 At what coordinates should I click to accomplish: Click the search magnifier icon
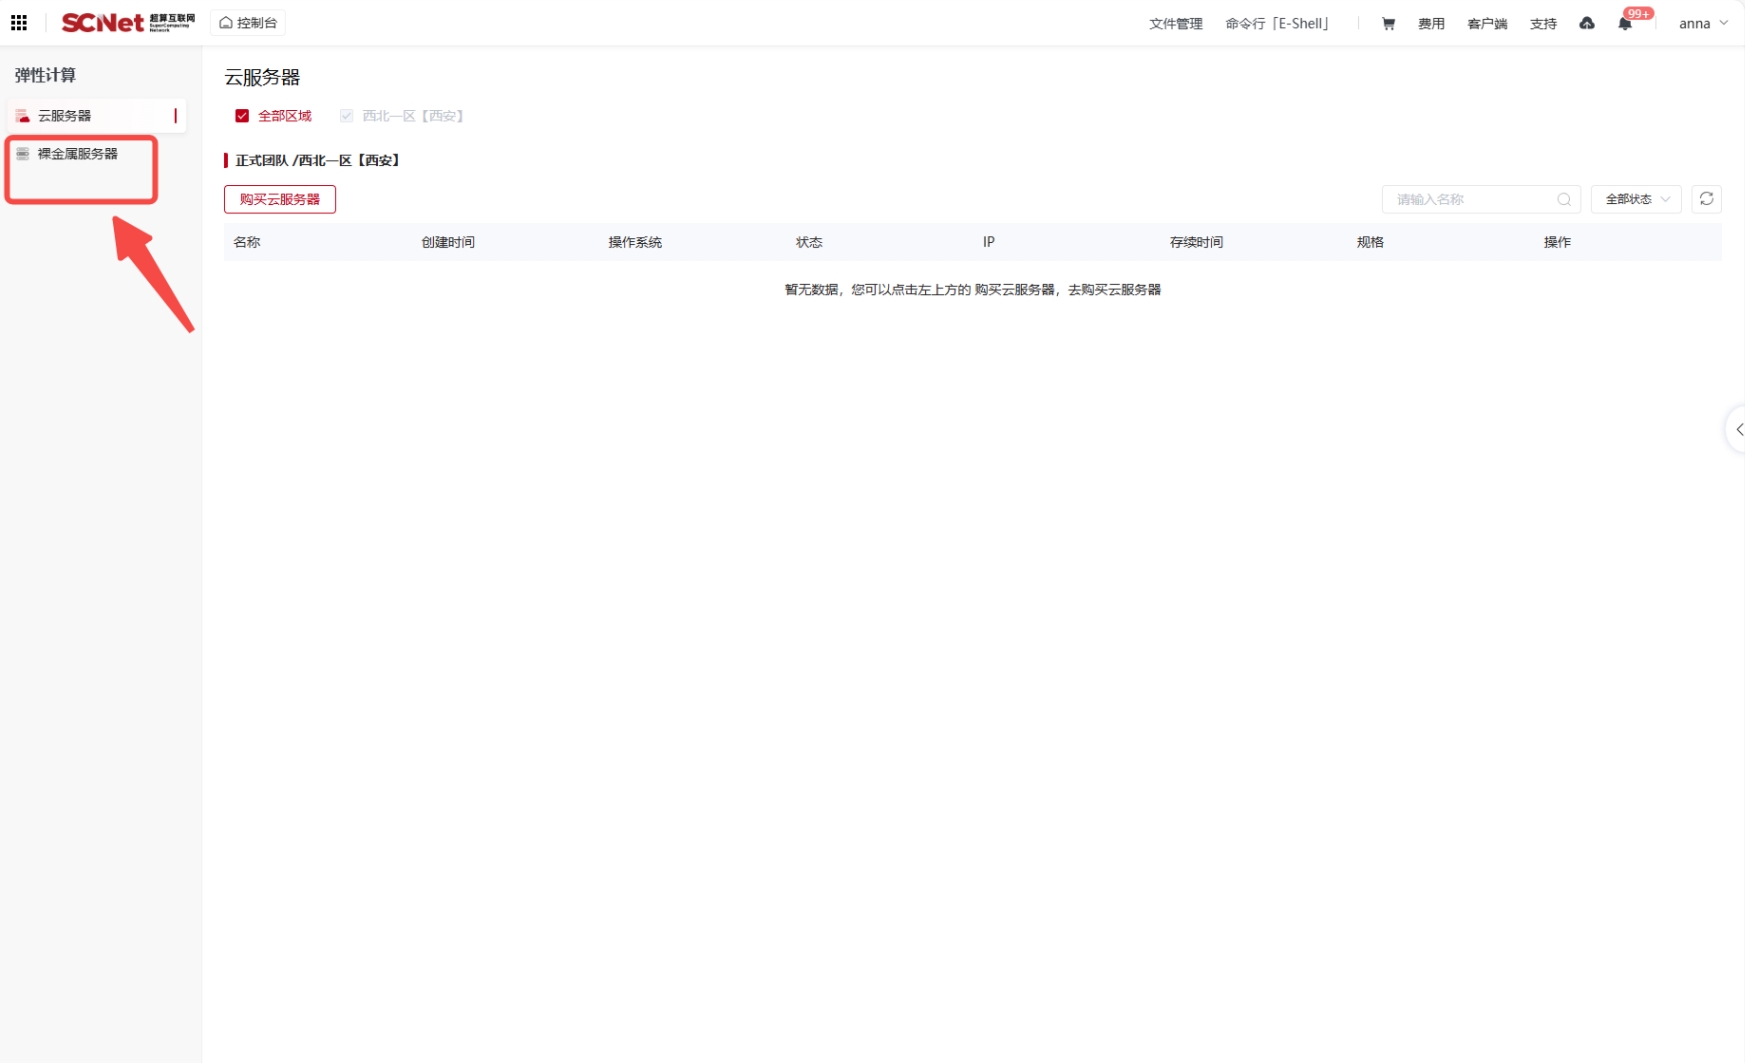(x=1564, y=200)
